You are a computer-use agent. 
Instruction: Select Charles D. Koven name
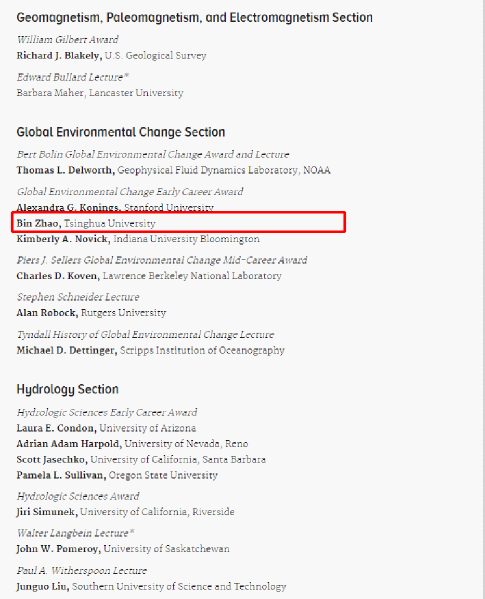click(x=58, y=276)
